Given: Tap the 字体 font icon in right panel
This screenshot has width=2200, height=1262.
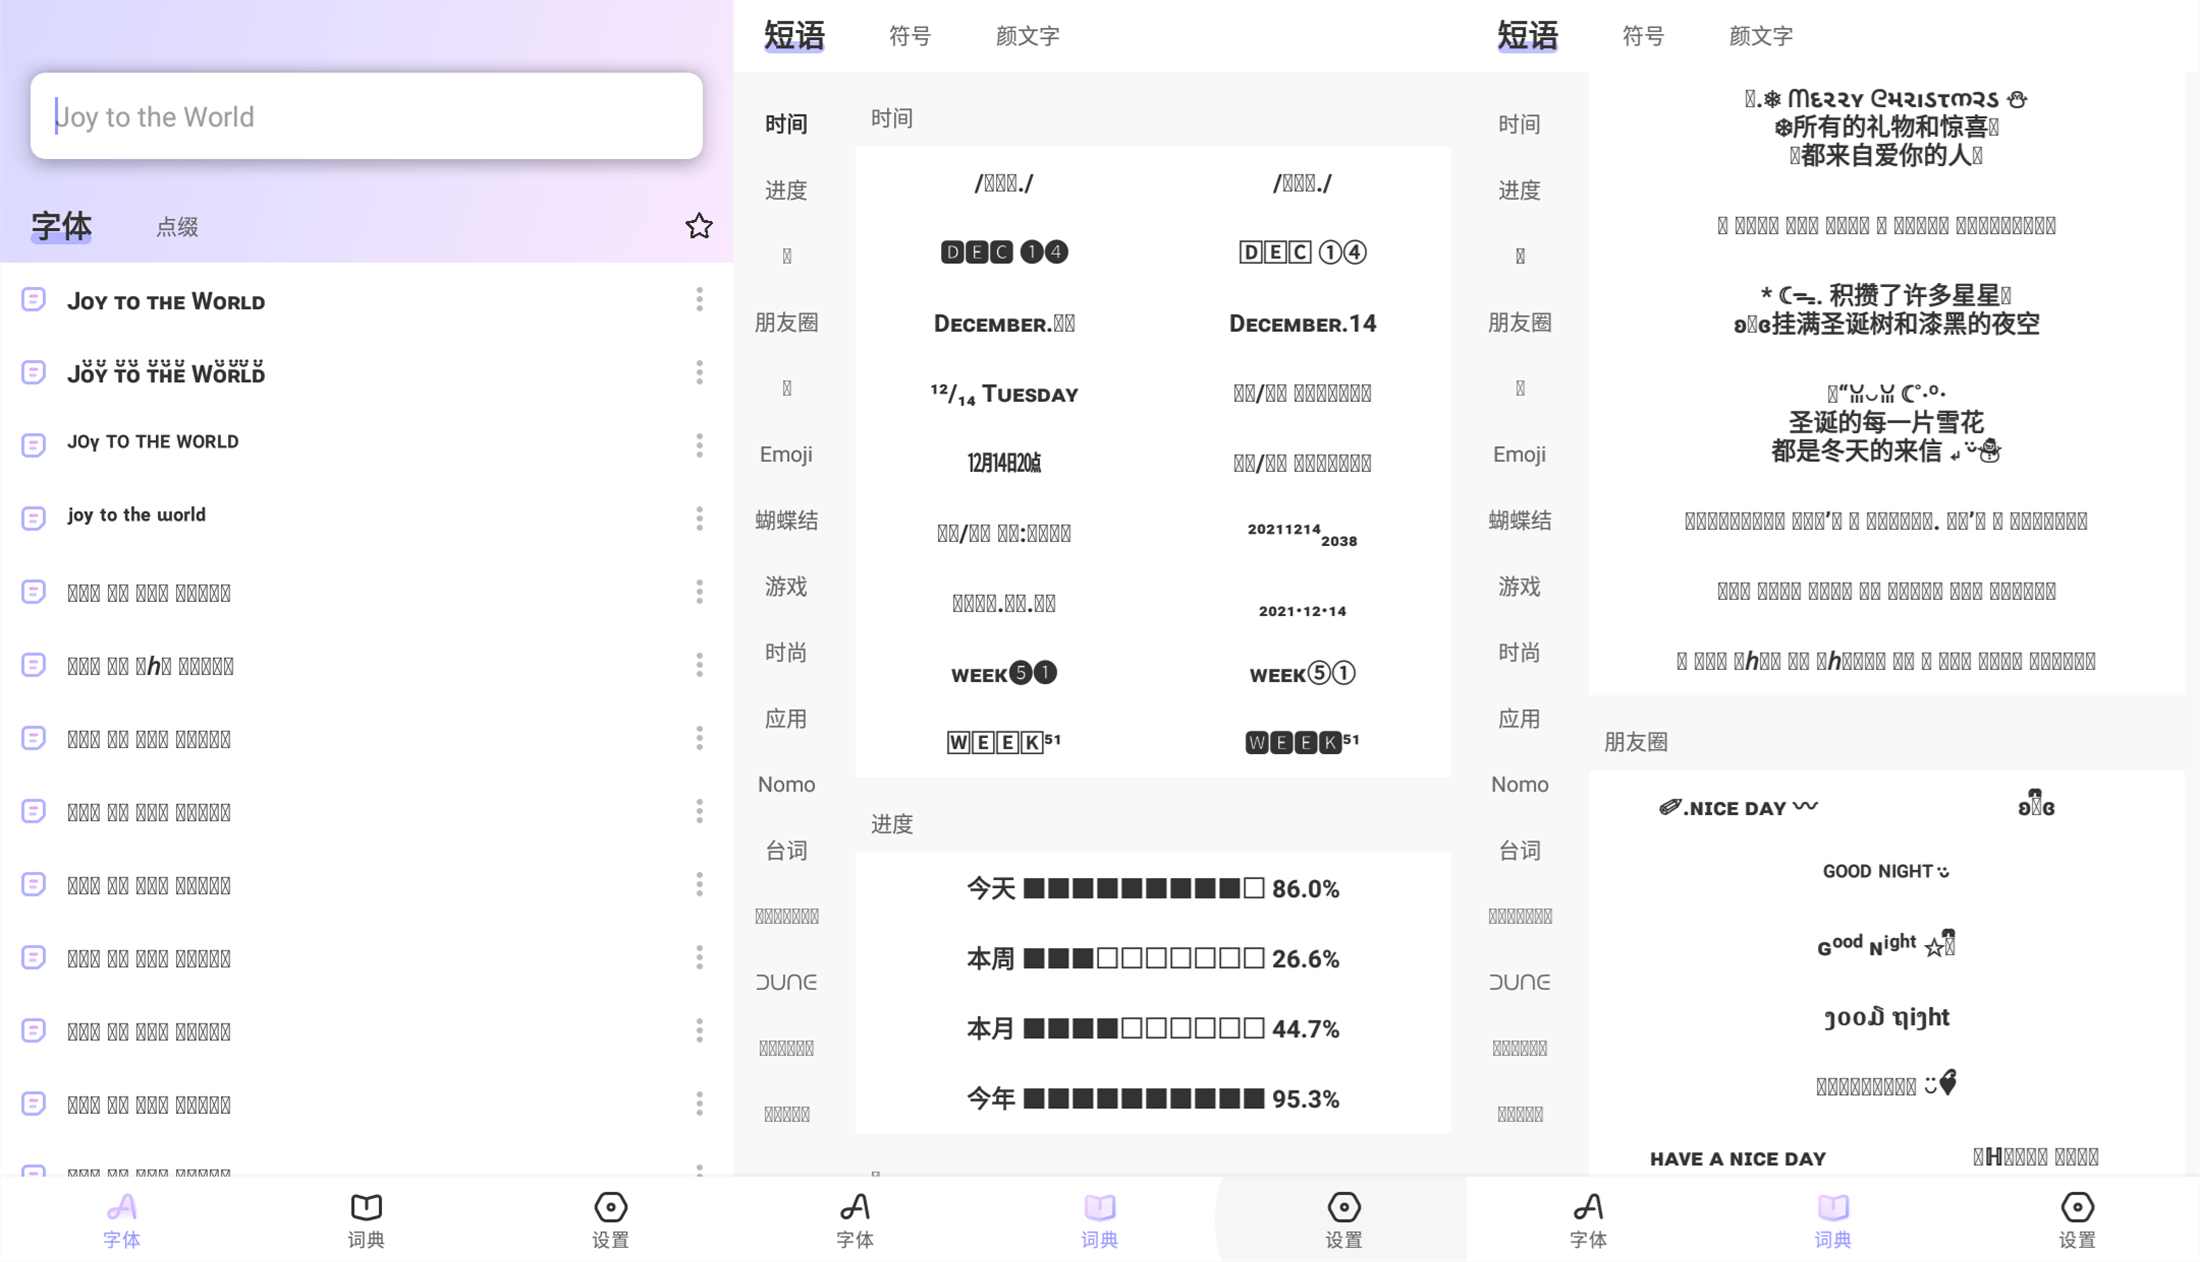Looking at the screenshot, I should 1587,1218.
